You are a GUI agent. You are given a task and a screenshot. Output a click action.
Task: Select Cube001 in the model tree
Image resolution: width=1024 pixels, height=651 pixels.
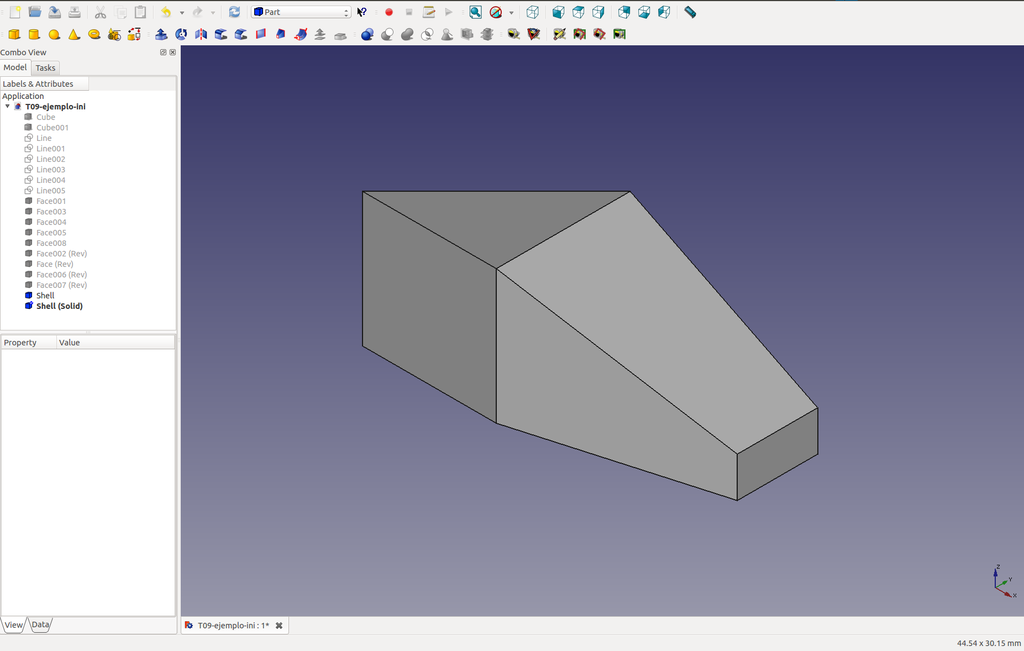coord(52,127)
